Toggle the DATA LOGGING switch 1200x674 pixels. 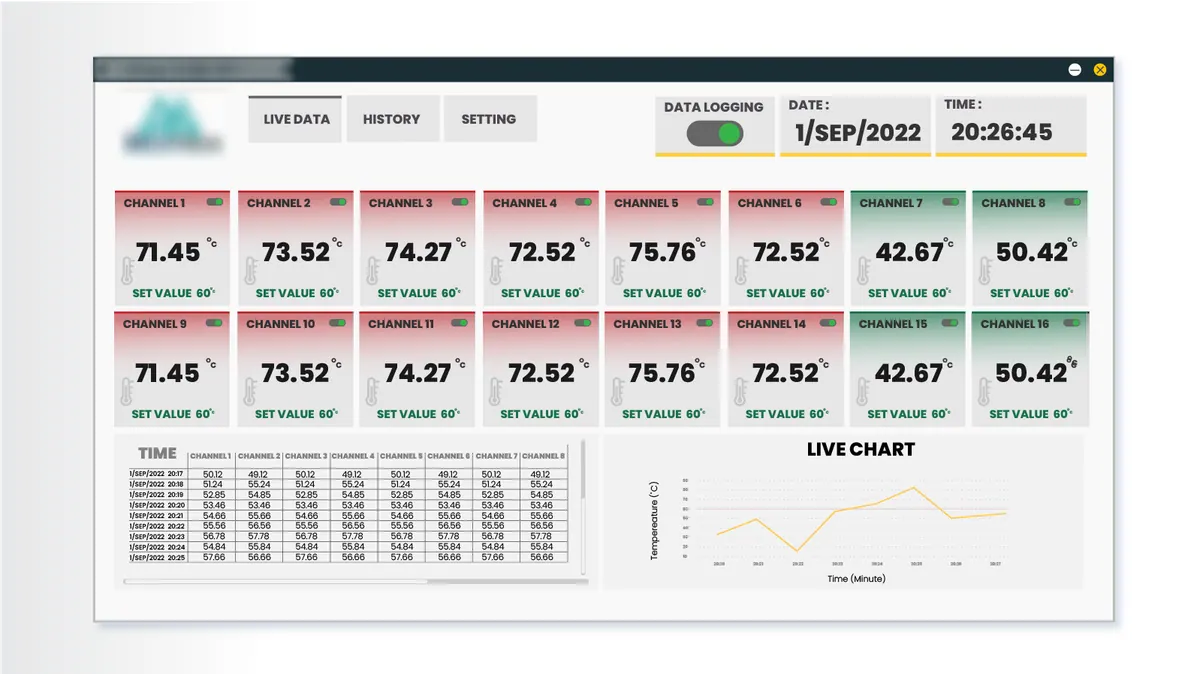tap(715, 134)
